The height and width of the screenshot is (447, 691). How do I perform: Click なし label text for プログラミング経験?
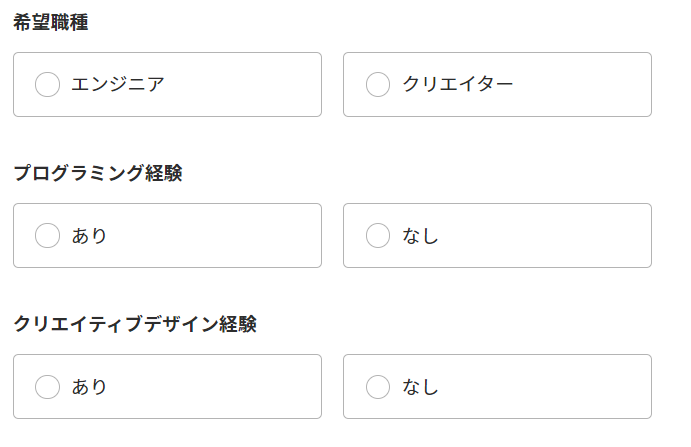[x=421, y=236]
